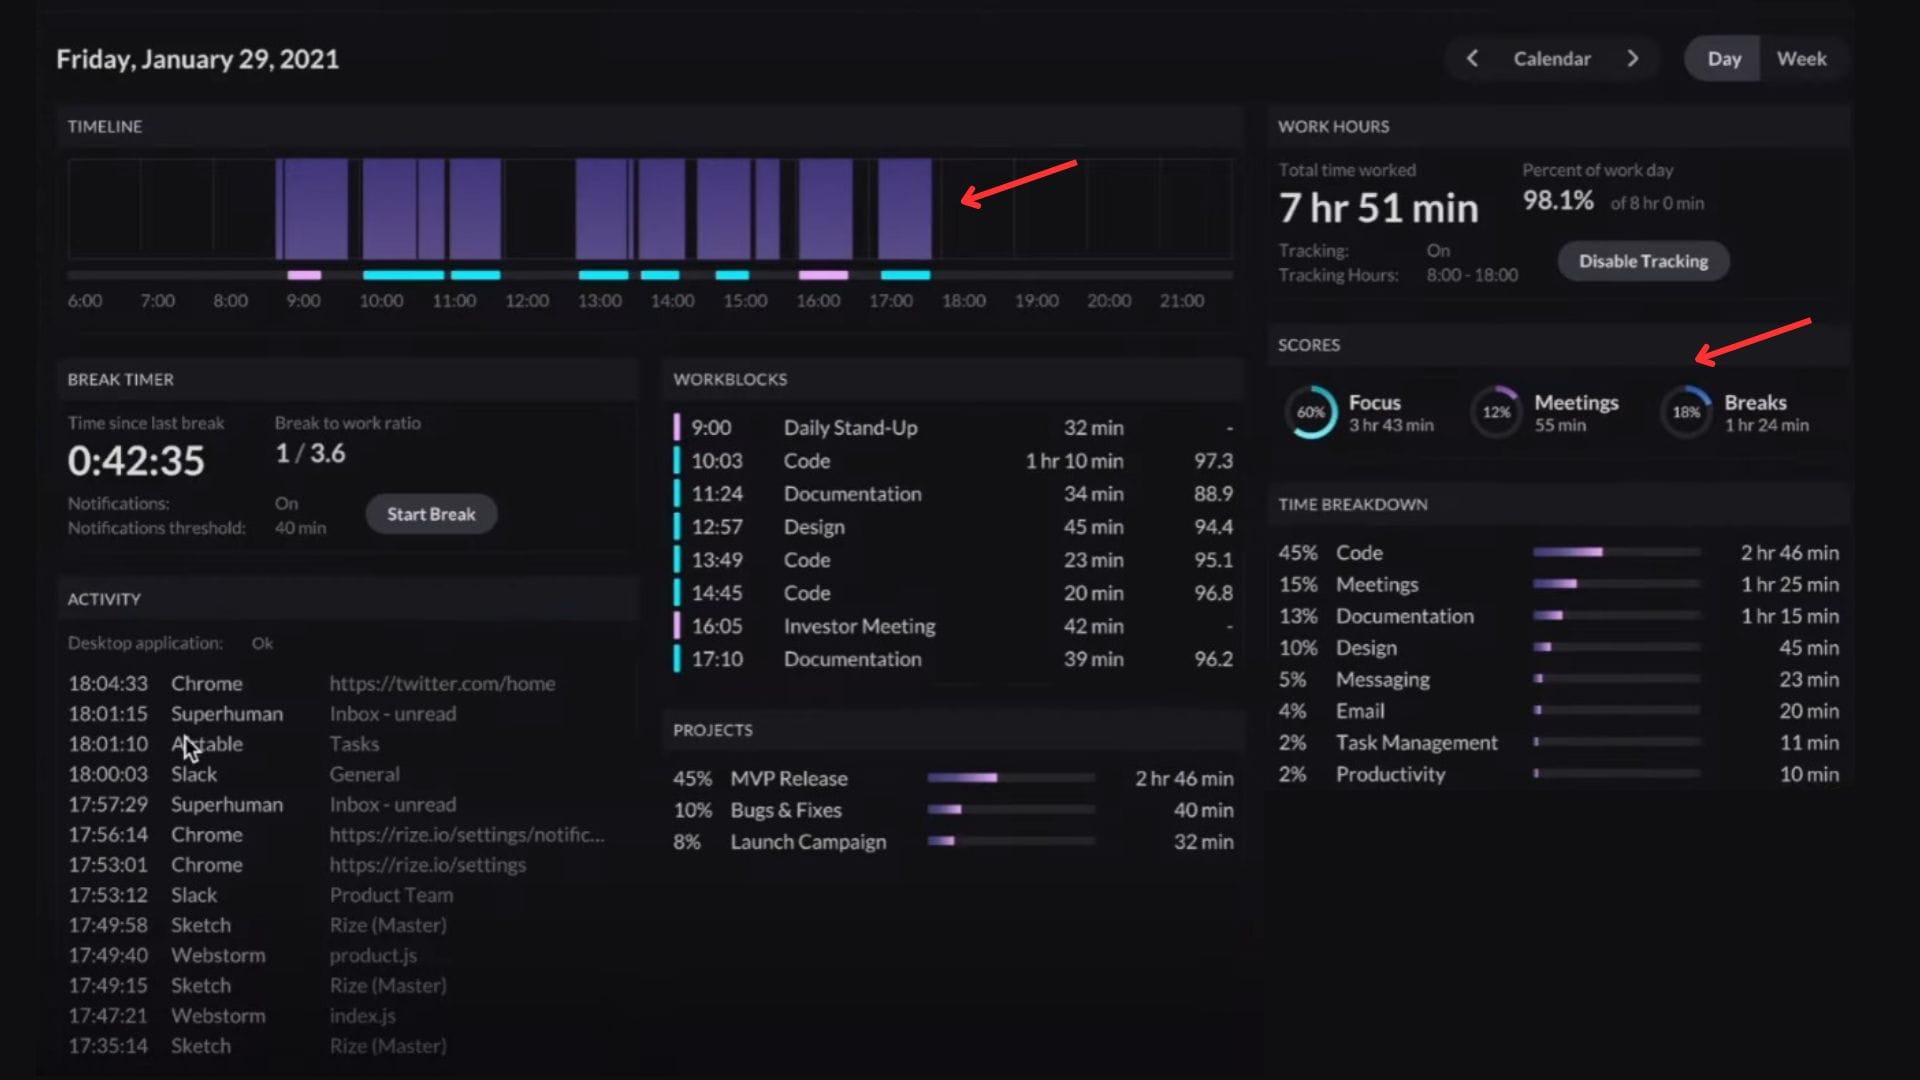
Task: Click the previous day chevron arrow
Action: [1472, 58]
